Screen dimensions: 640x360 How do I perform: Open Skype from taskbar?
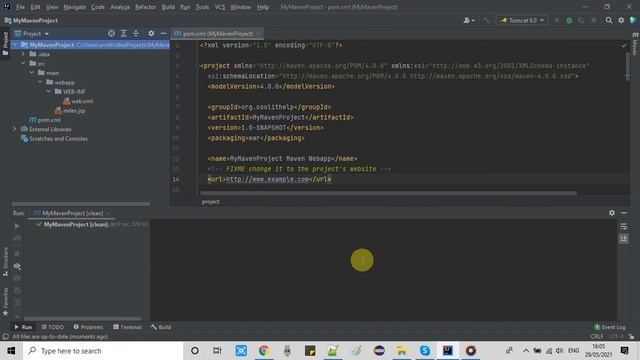424,351
